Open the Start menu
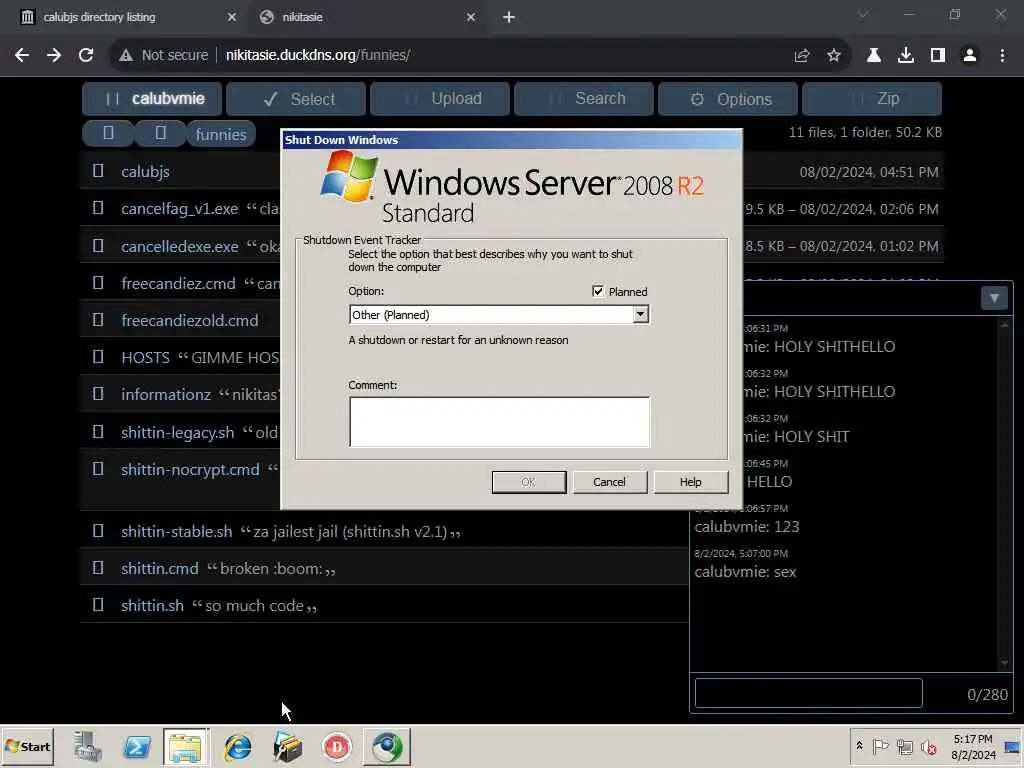Viewport: 1024px width, 768px height. (x=27, y=746)
